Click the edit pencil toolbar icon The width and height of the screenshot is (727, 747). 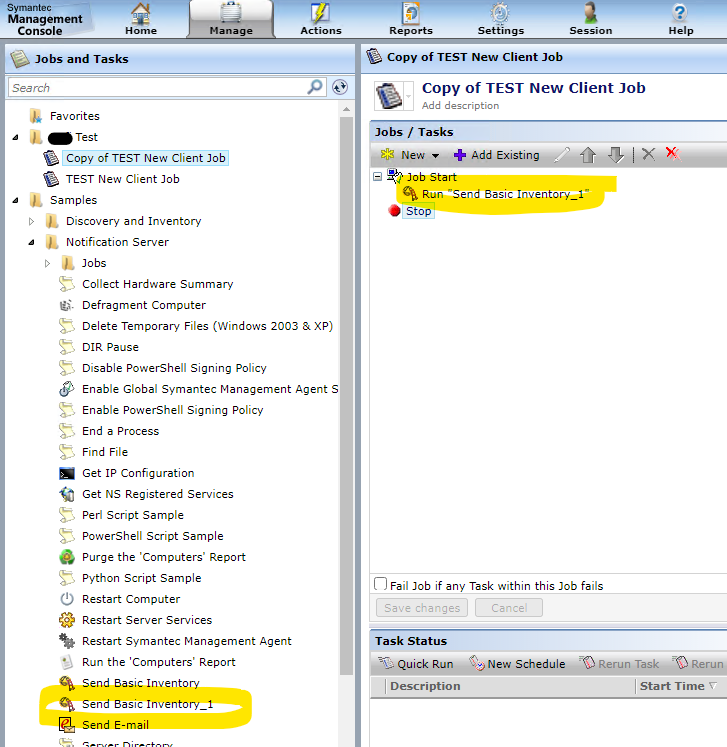click(x=562, y=155)
